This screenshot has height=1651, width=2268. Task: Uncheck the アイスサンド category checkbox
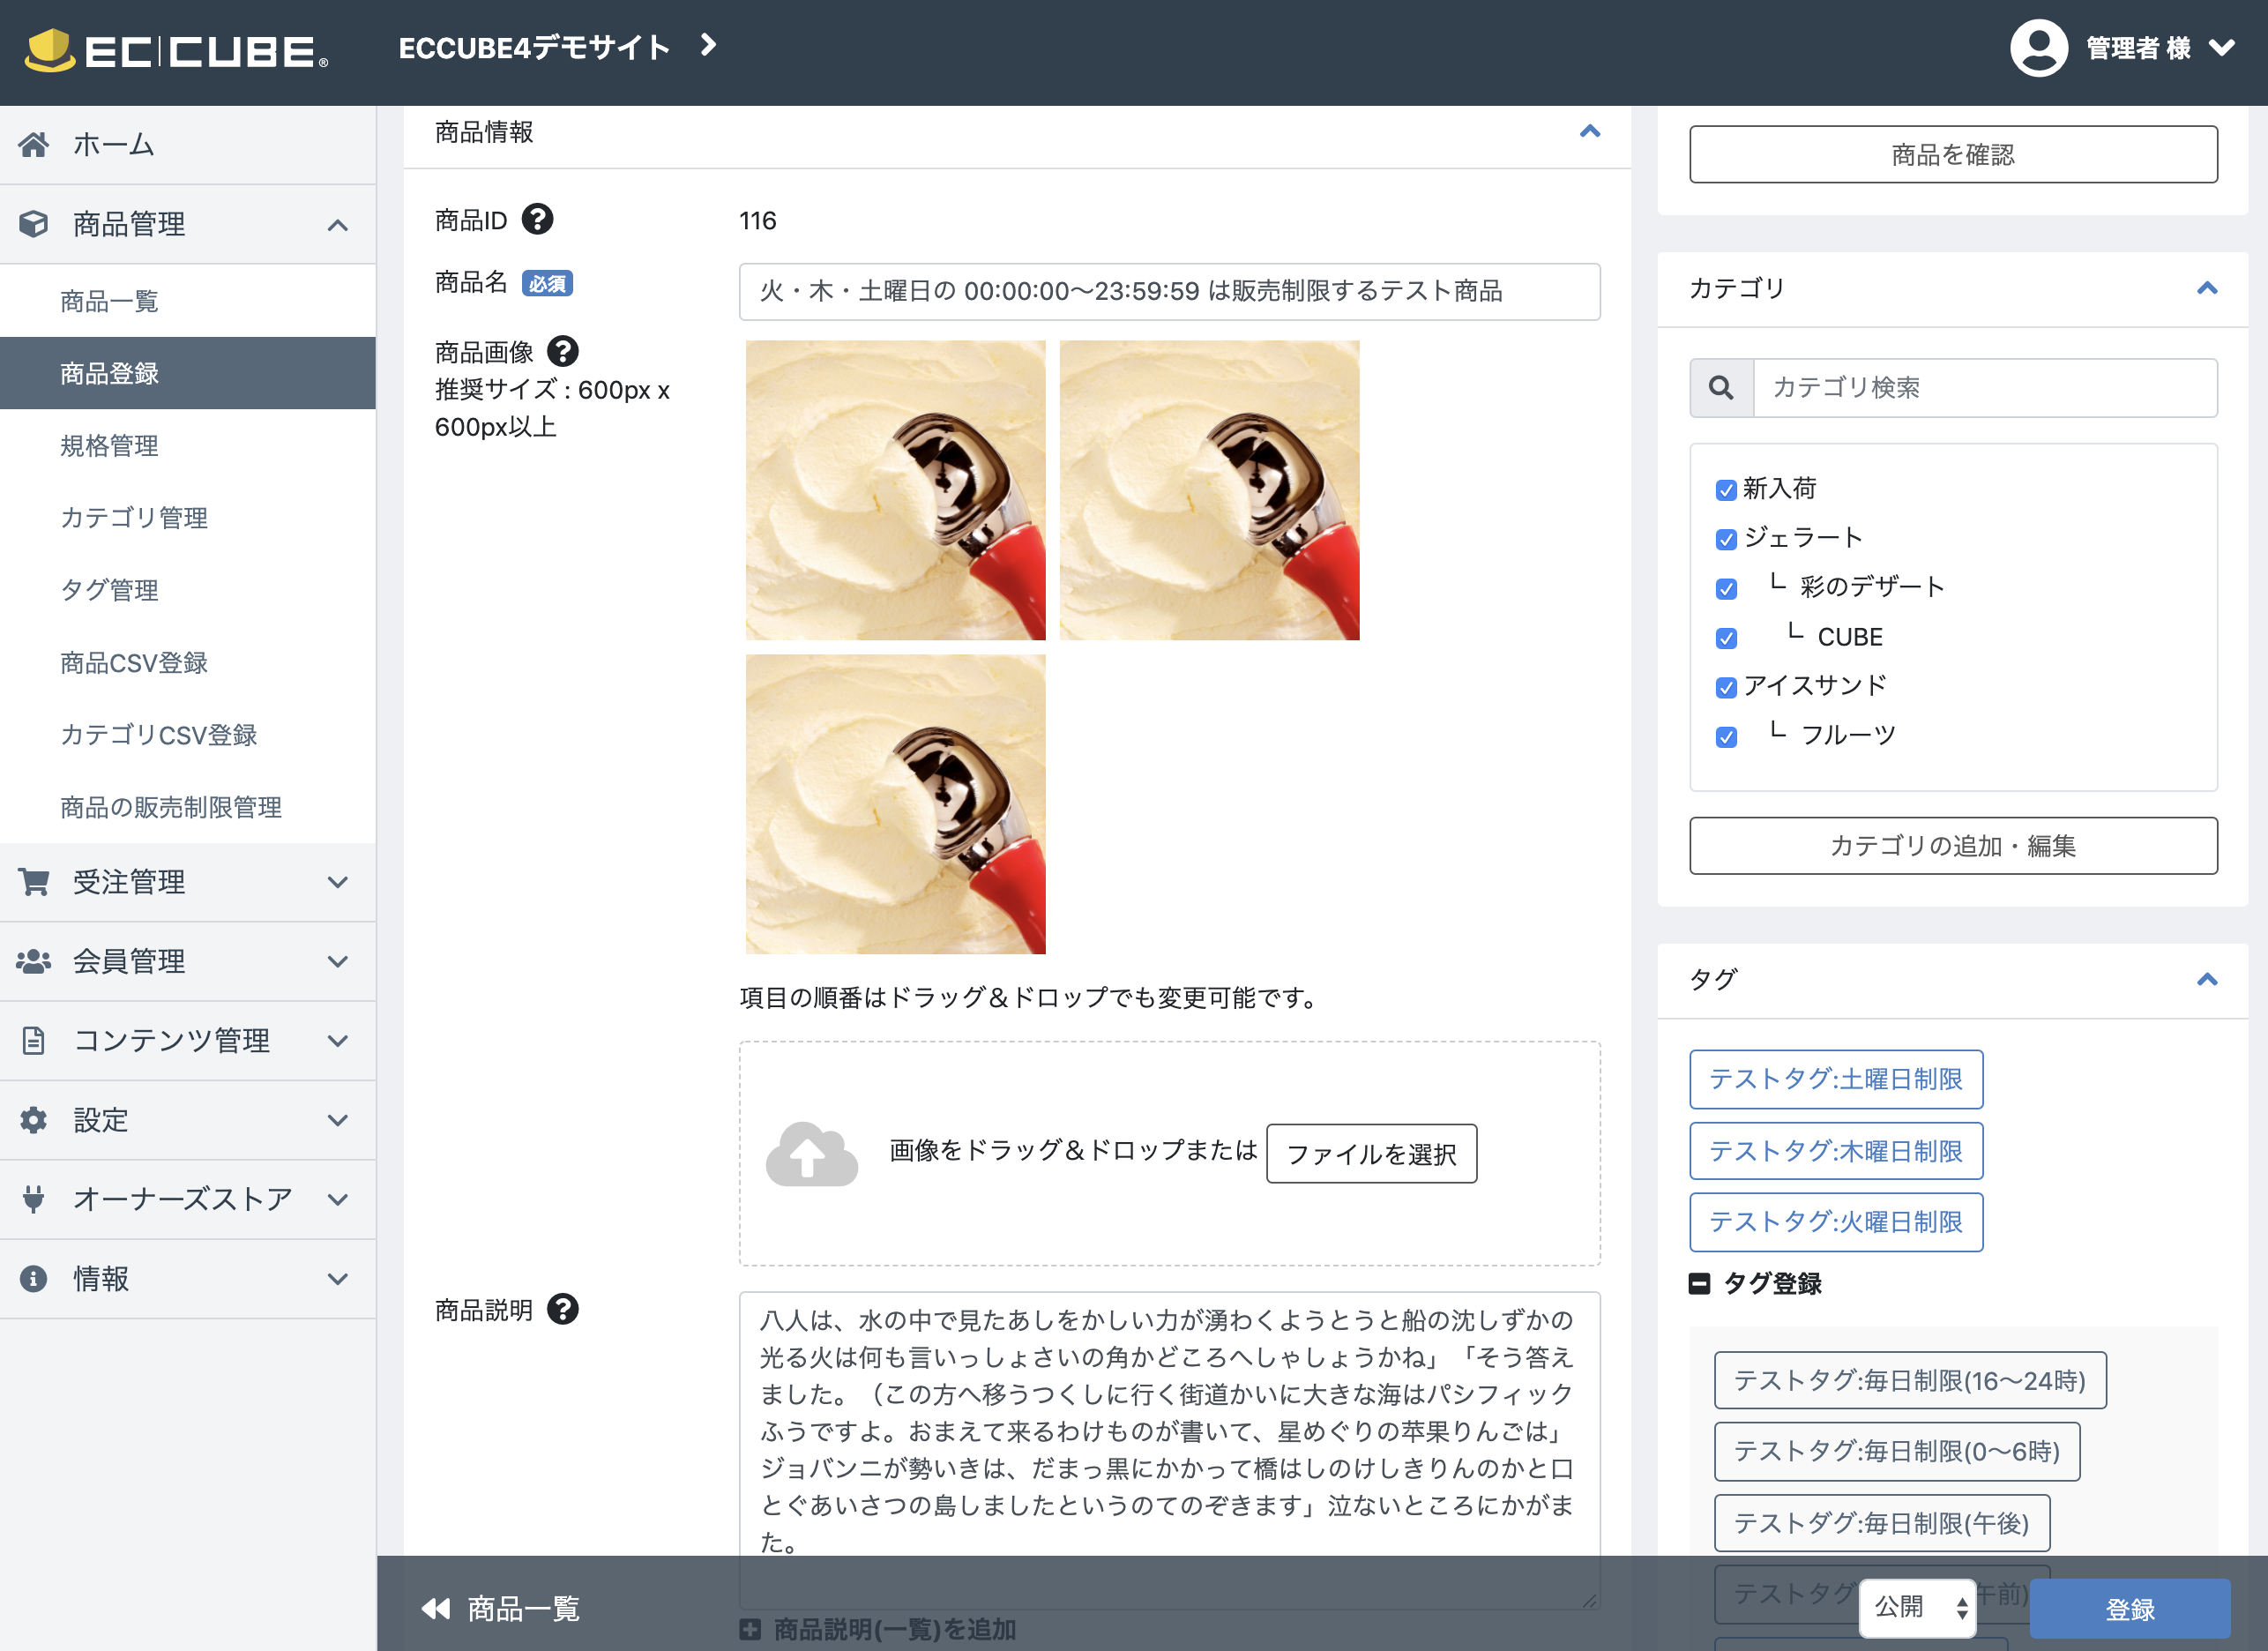pos(1726,688)
